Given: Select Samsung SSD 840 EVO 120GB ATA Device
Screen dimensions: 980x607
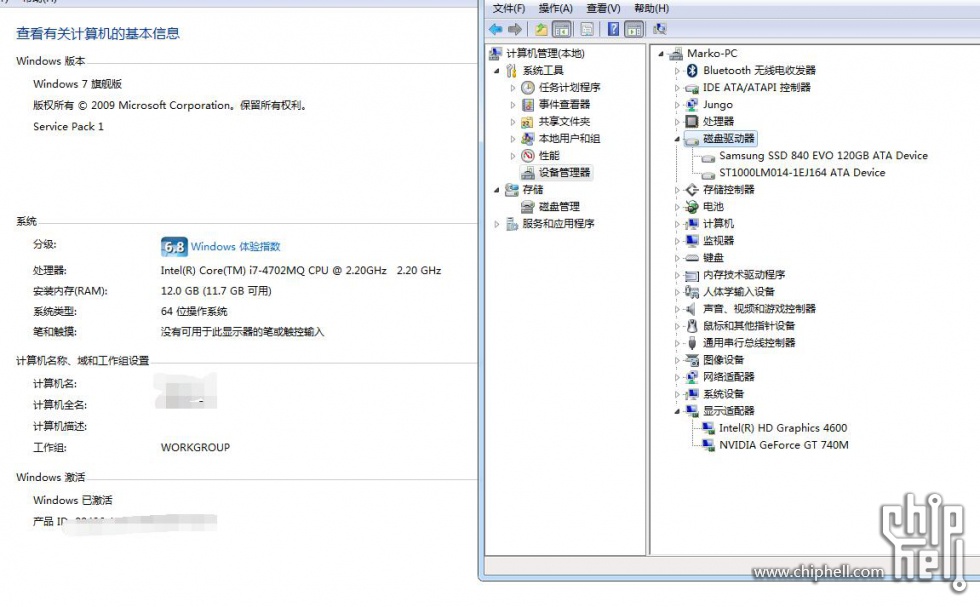Looking at the screenshot, I should click(x=823, y=156).
